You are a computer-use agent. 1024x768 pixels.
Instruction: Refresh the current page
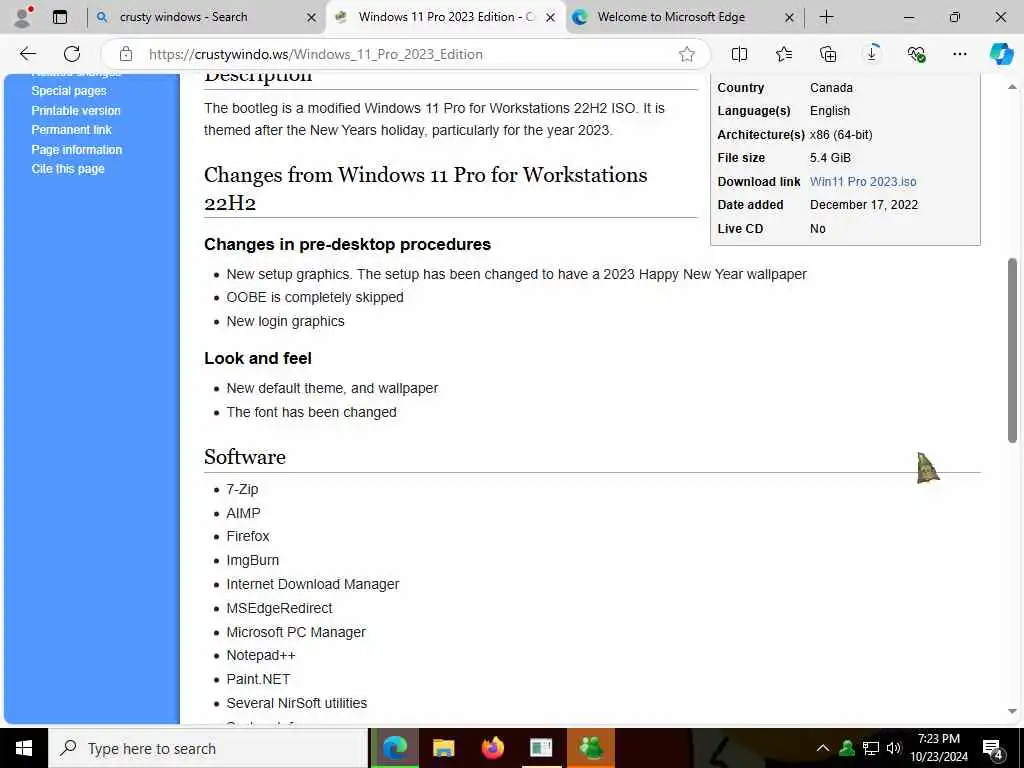[x=72, y=54]
